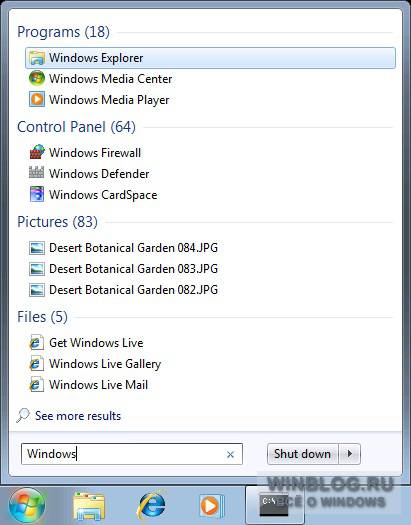
Task: Open the Windows Live Mail file
Action: 98,385
